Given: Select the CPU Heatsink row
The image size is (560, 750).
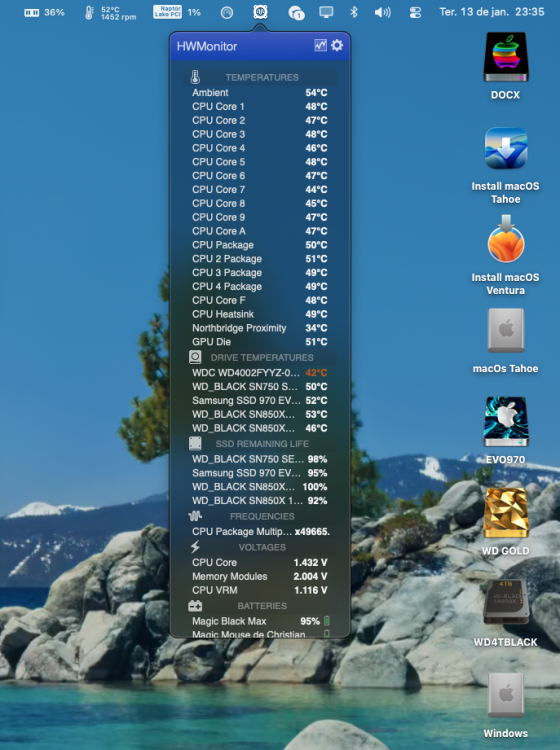Looking at the screenshot, I should tap(260, 314).
